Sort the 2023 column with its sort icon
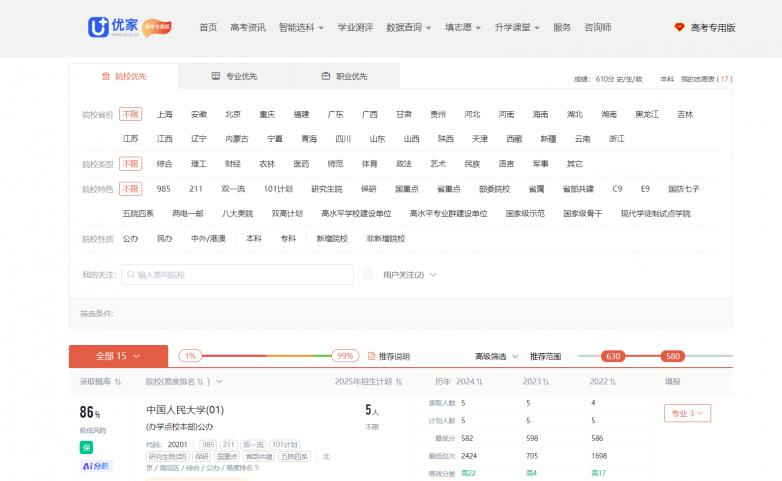Screen dimensions: 782x481 (x=546, y=382)
